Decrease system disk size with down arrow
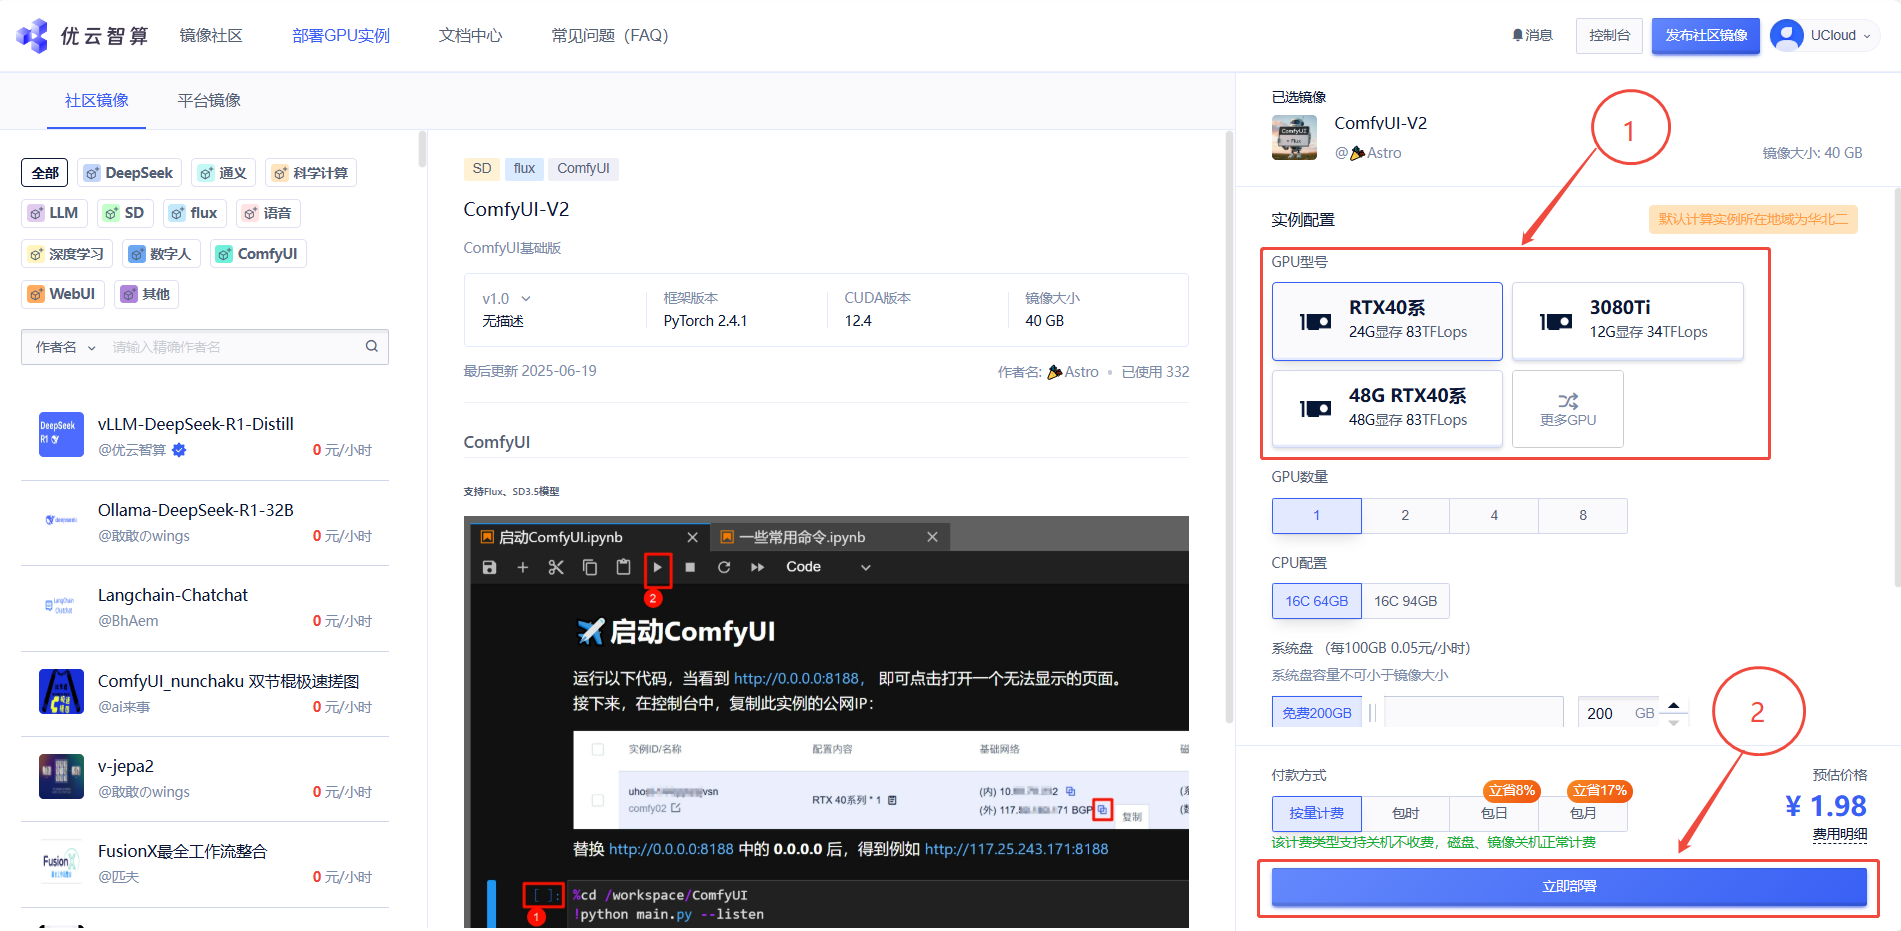Viewport: 1901px width, 931px height. pos(1674,722)
